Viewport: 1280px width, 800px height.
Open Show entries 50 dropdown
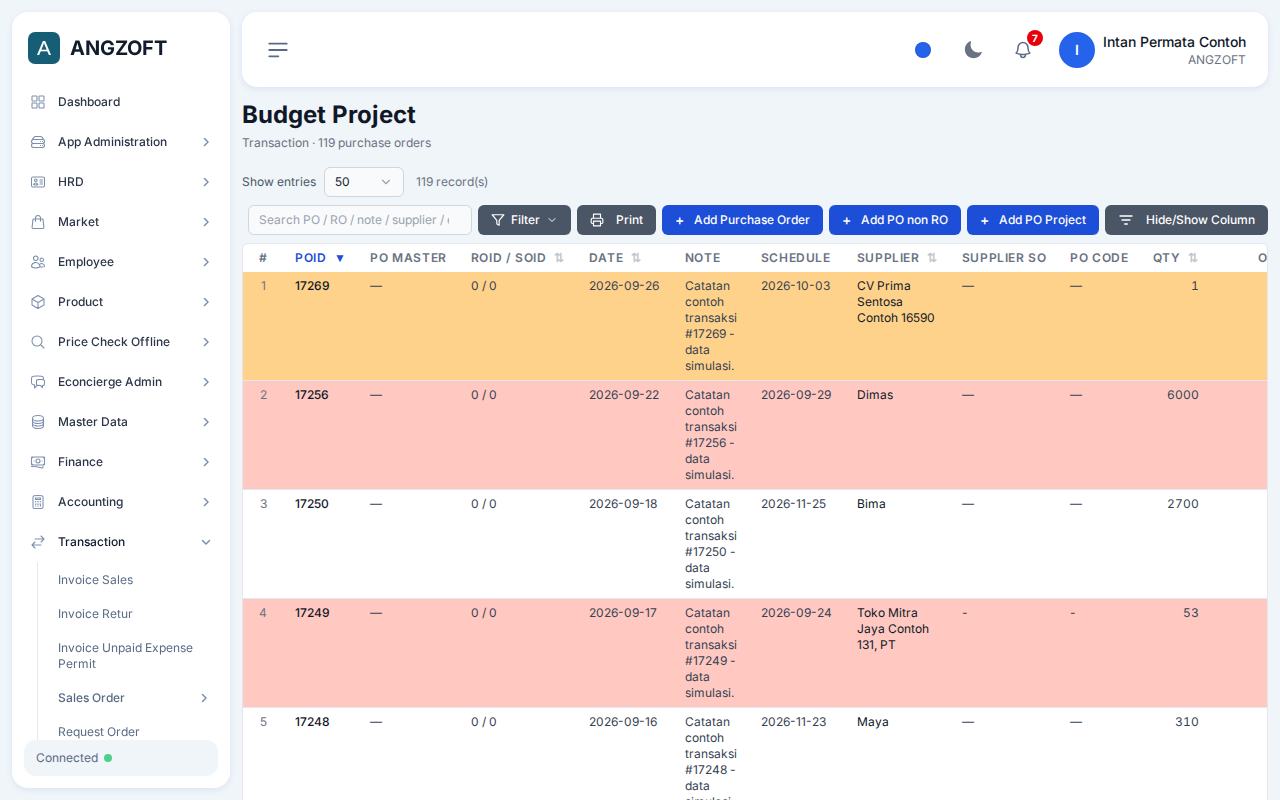coord(364,182)
